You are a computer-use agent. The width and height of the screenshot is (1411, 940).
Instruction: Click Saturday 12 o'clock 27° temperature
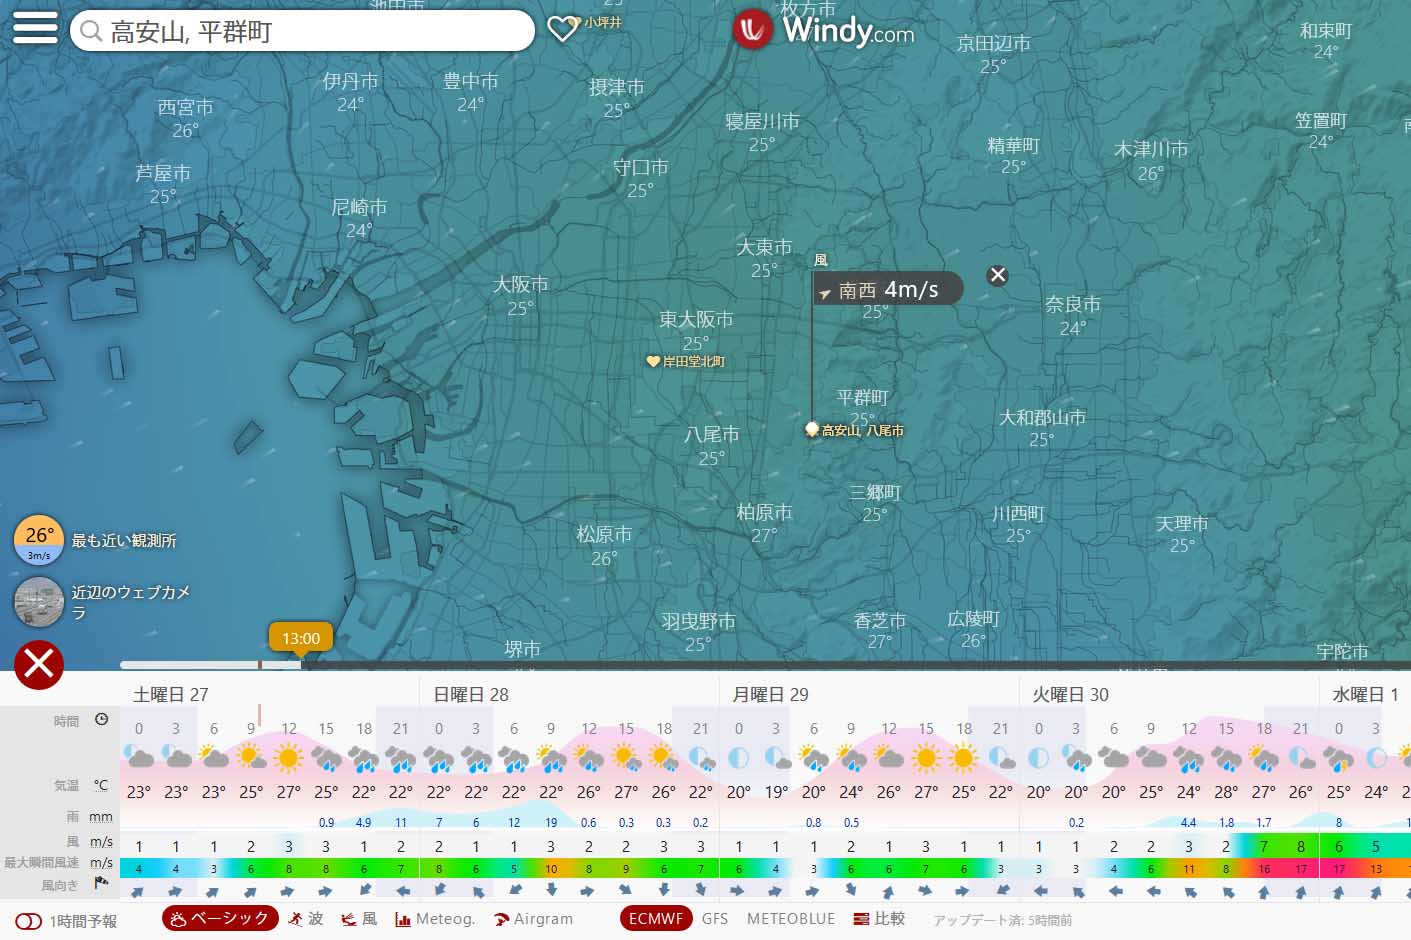click(x=289, y=792)
